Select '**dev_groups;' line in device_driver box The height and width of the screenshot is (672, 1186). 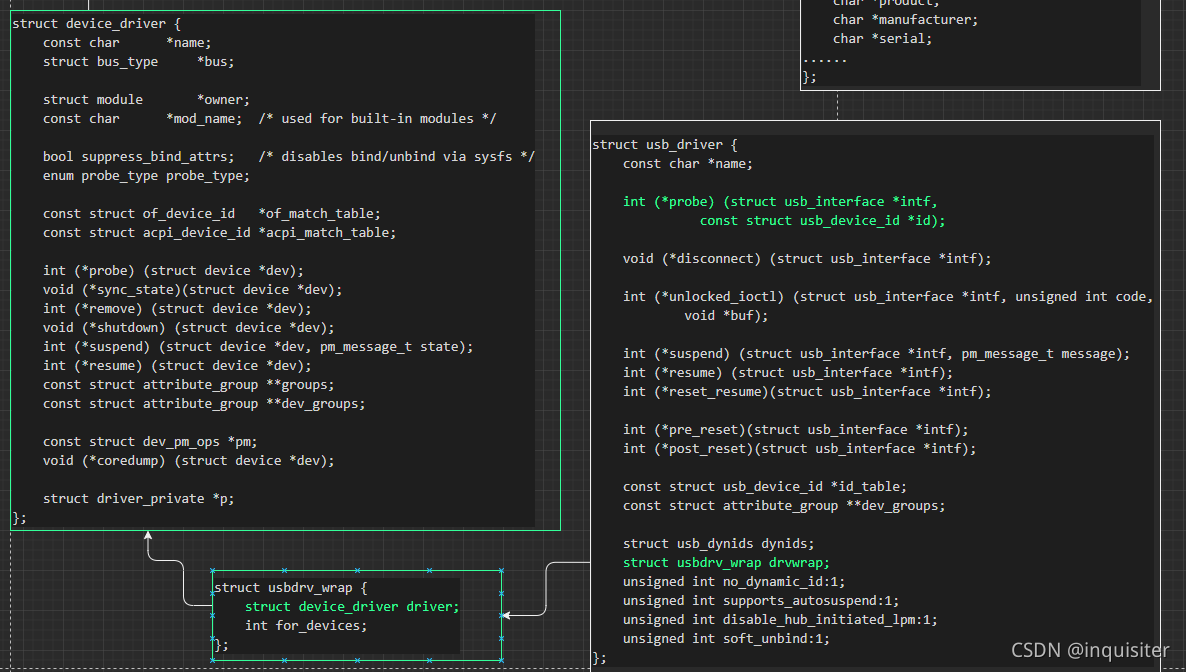coord(204,403)
